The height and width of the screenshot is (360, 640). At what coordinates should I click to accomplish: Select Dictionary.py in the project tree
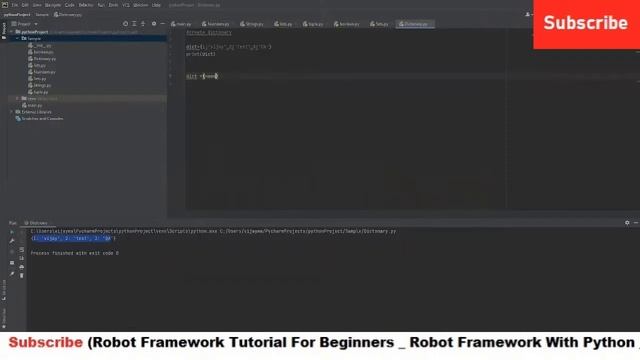pyautogui.click(x=42, y=59)
